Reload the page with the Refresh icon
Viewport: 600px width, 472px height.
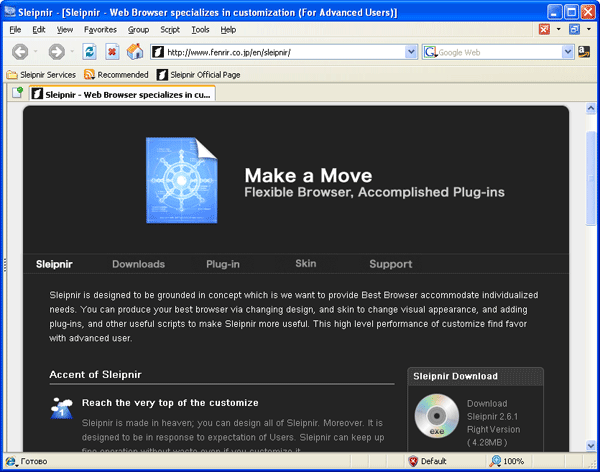point(90,52)
